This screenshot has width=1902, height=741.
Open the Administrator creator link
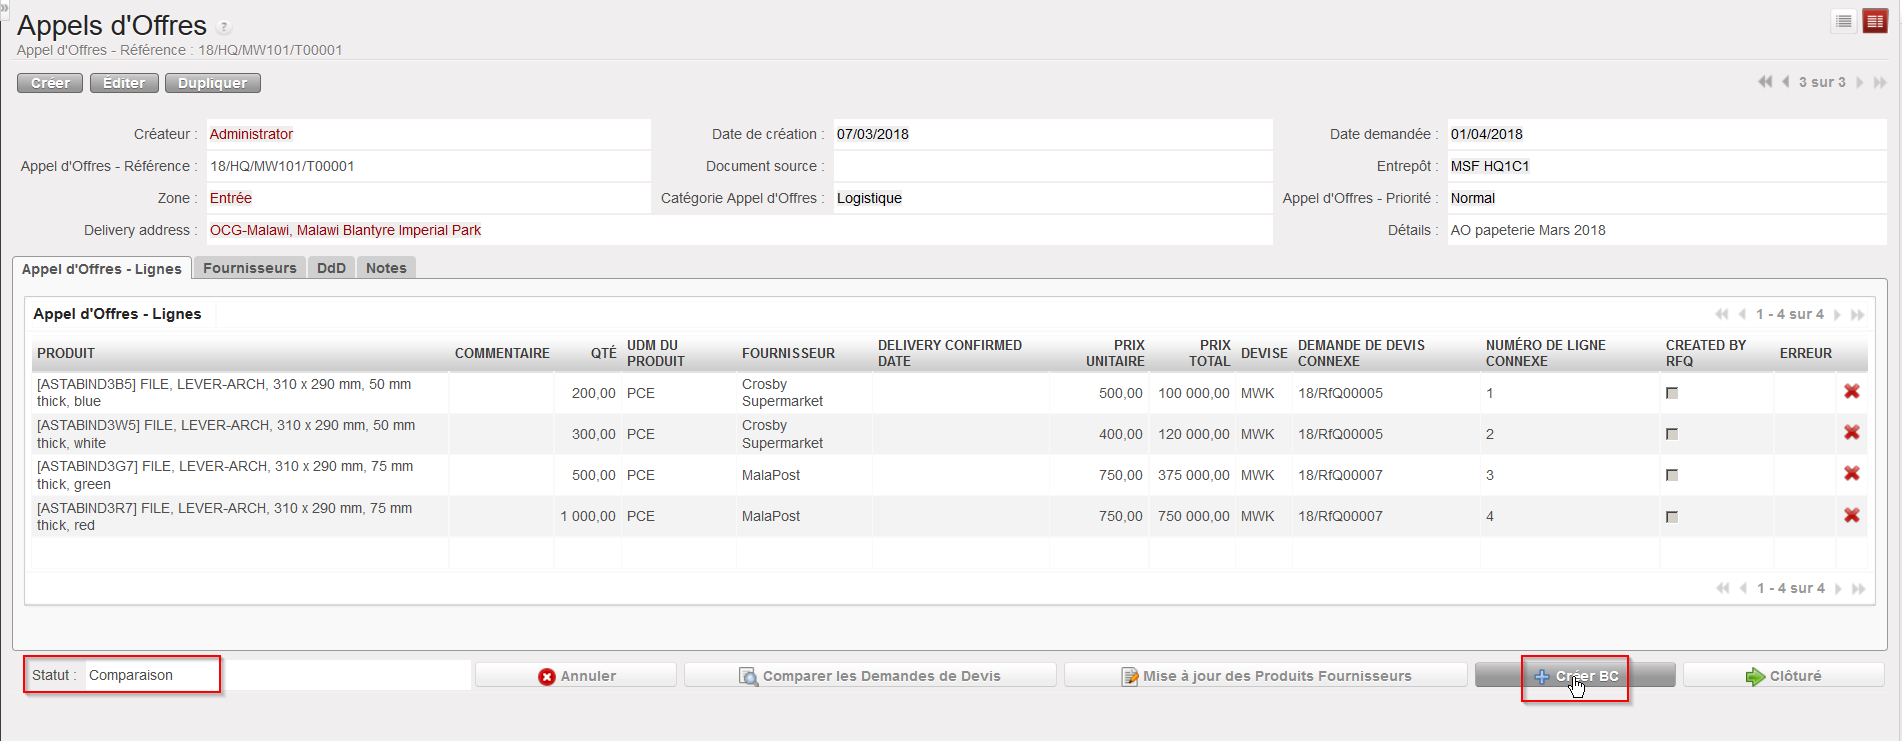click(x=251, y=134)
